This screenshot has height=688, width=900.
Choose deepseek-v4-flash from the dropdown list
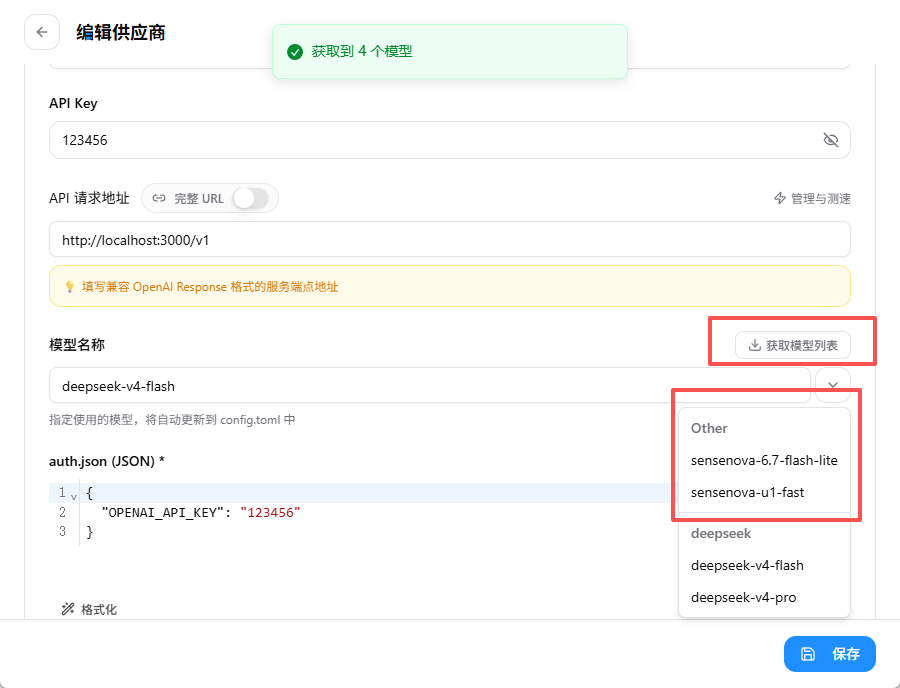point(764,565)
